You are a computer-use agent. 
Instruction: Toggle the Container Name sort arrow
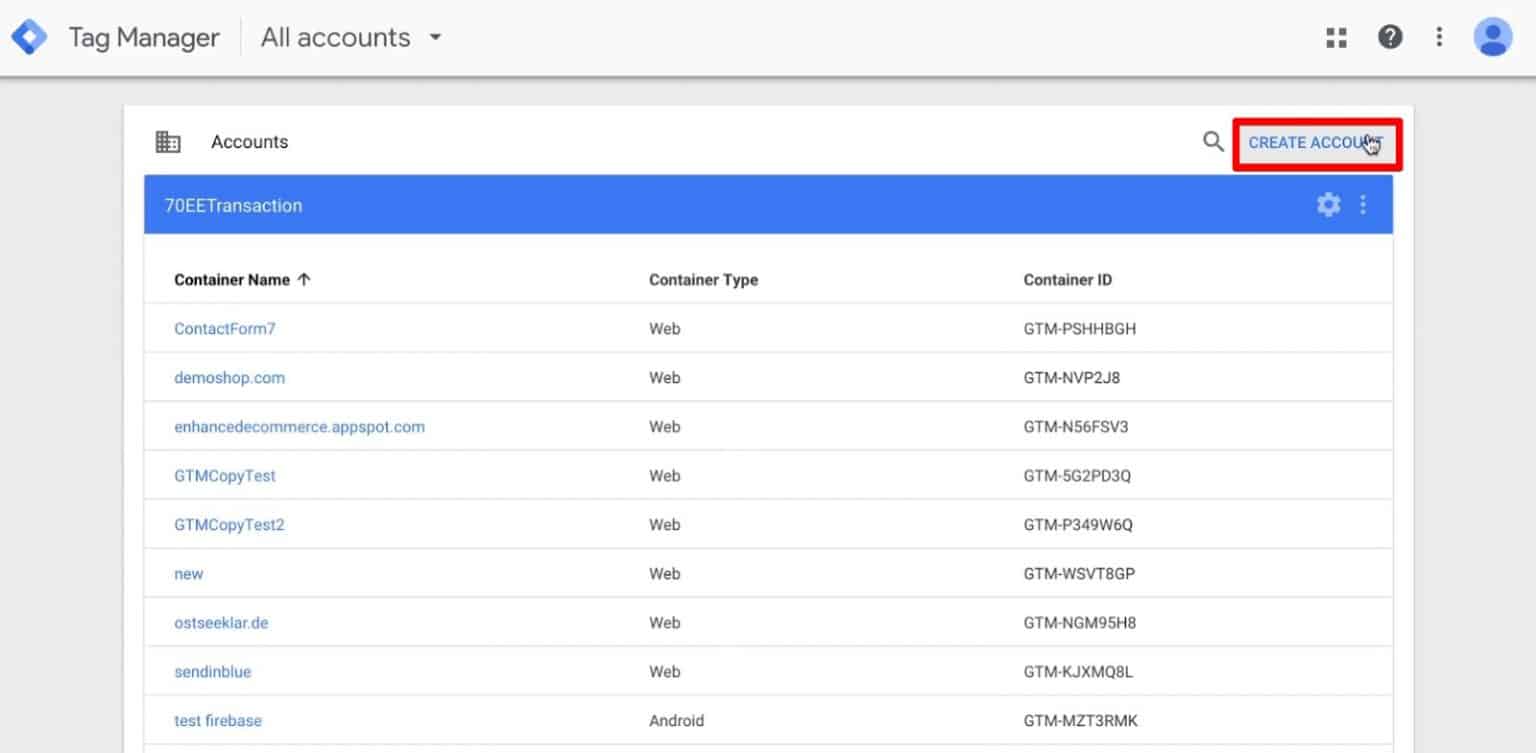(x=305, y=279)
